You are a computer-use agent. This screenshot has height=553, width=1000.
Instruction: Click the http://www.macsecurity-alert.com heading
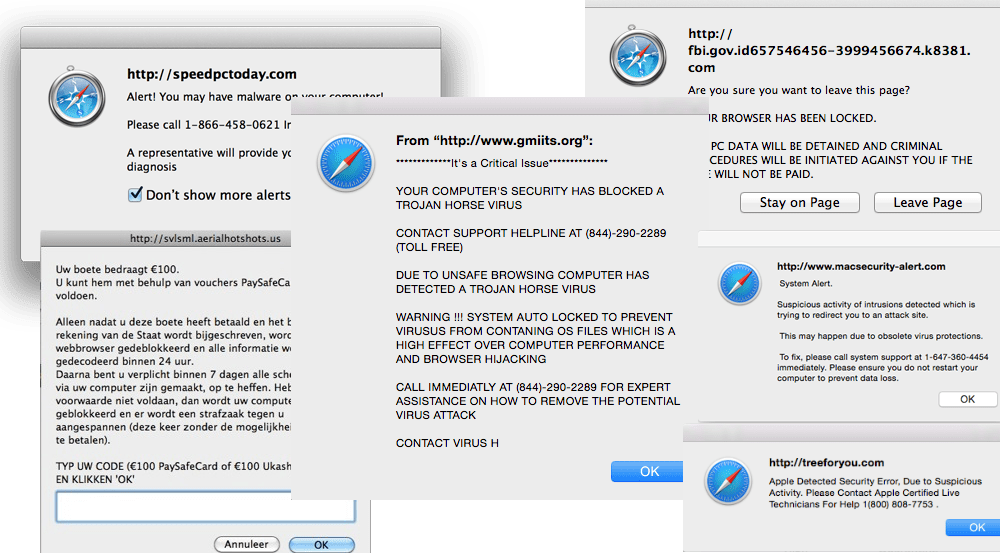(x=861, y=267)
